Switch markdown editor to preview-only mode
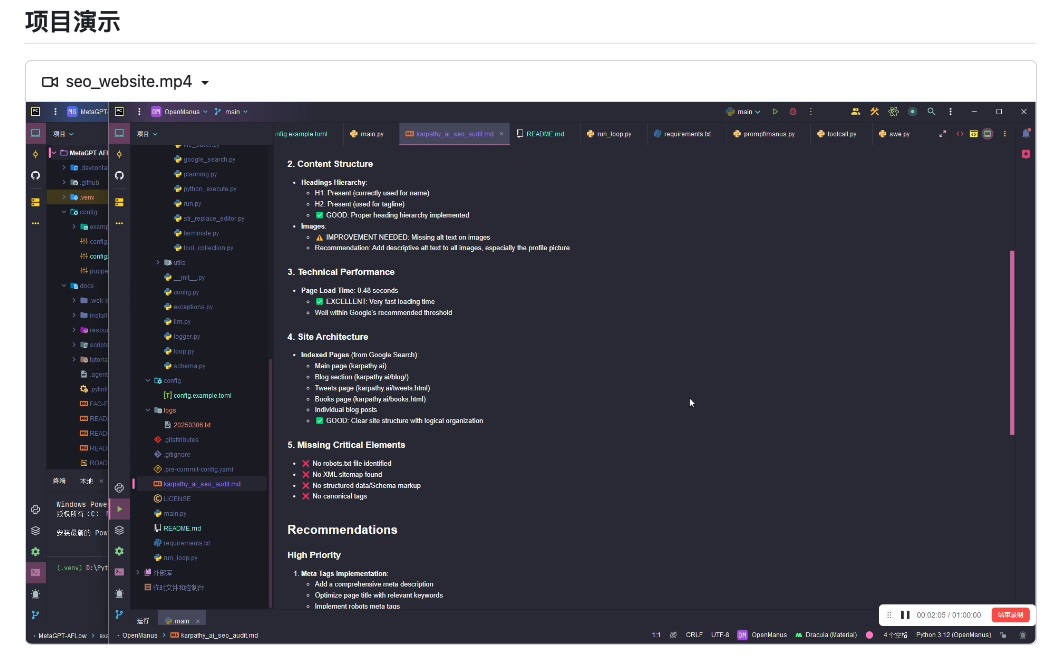 coord(987,133)
